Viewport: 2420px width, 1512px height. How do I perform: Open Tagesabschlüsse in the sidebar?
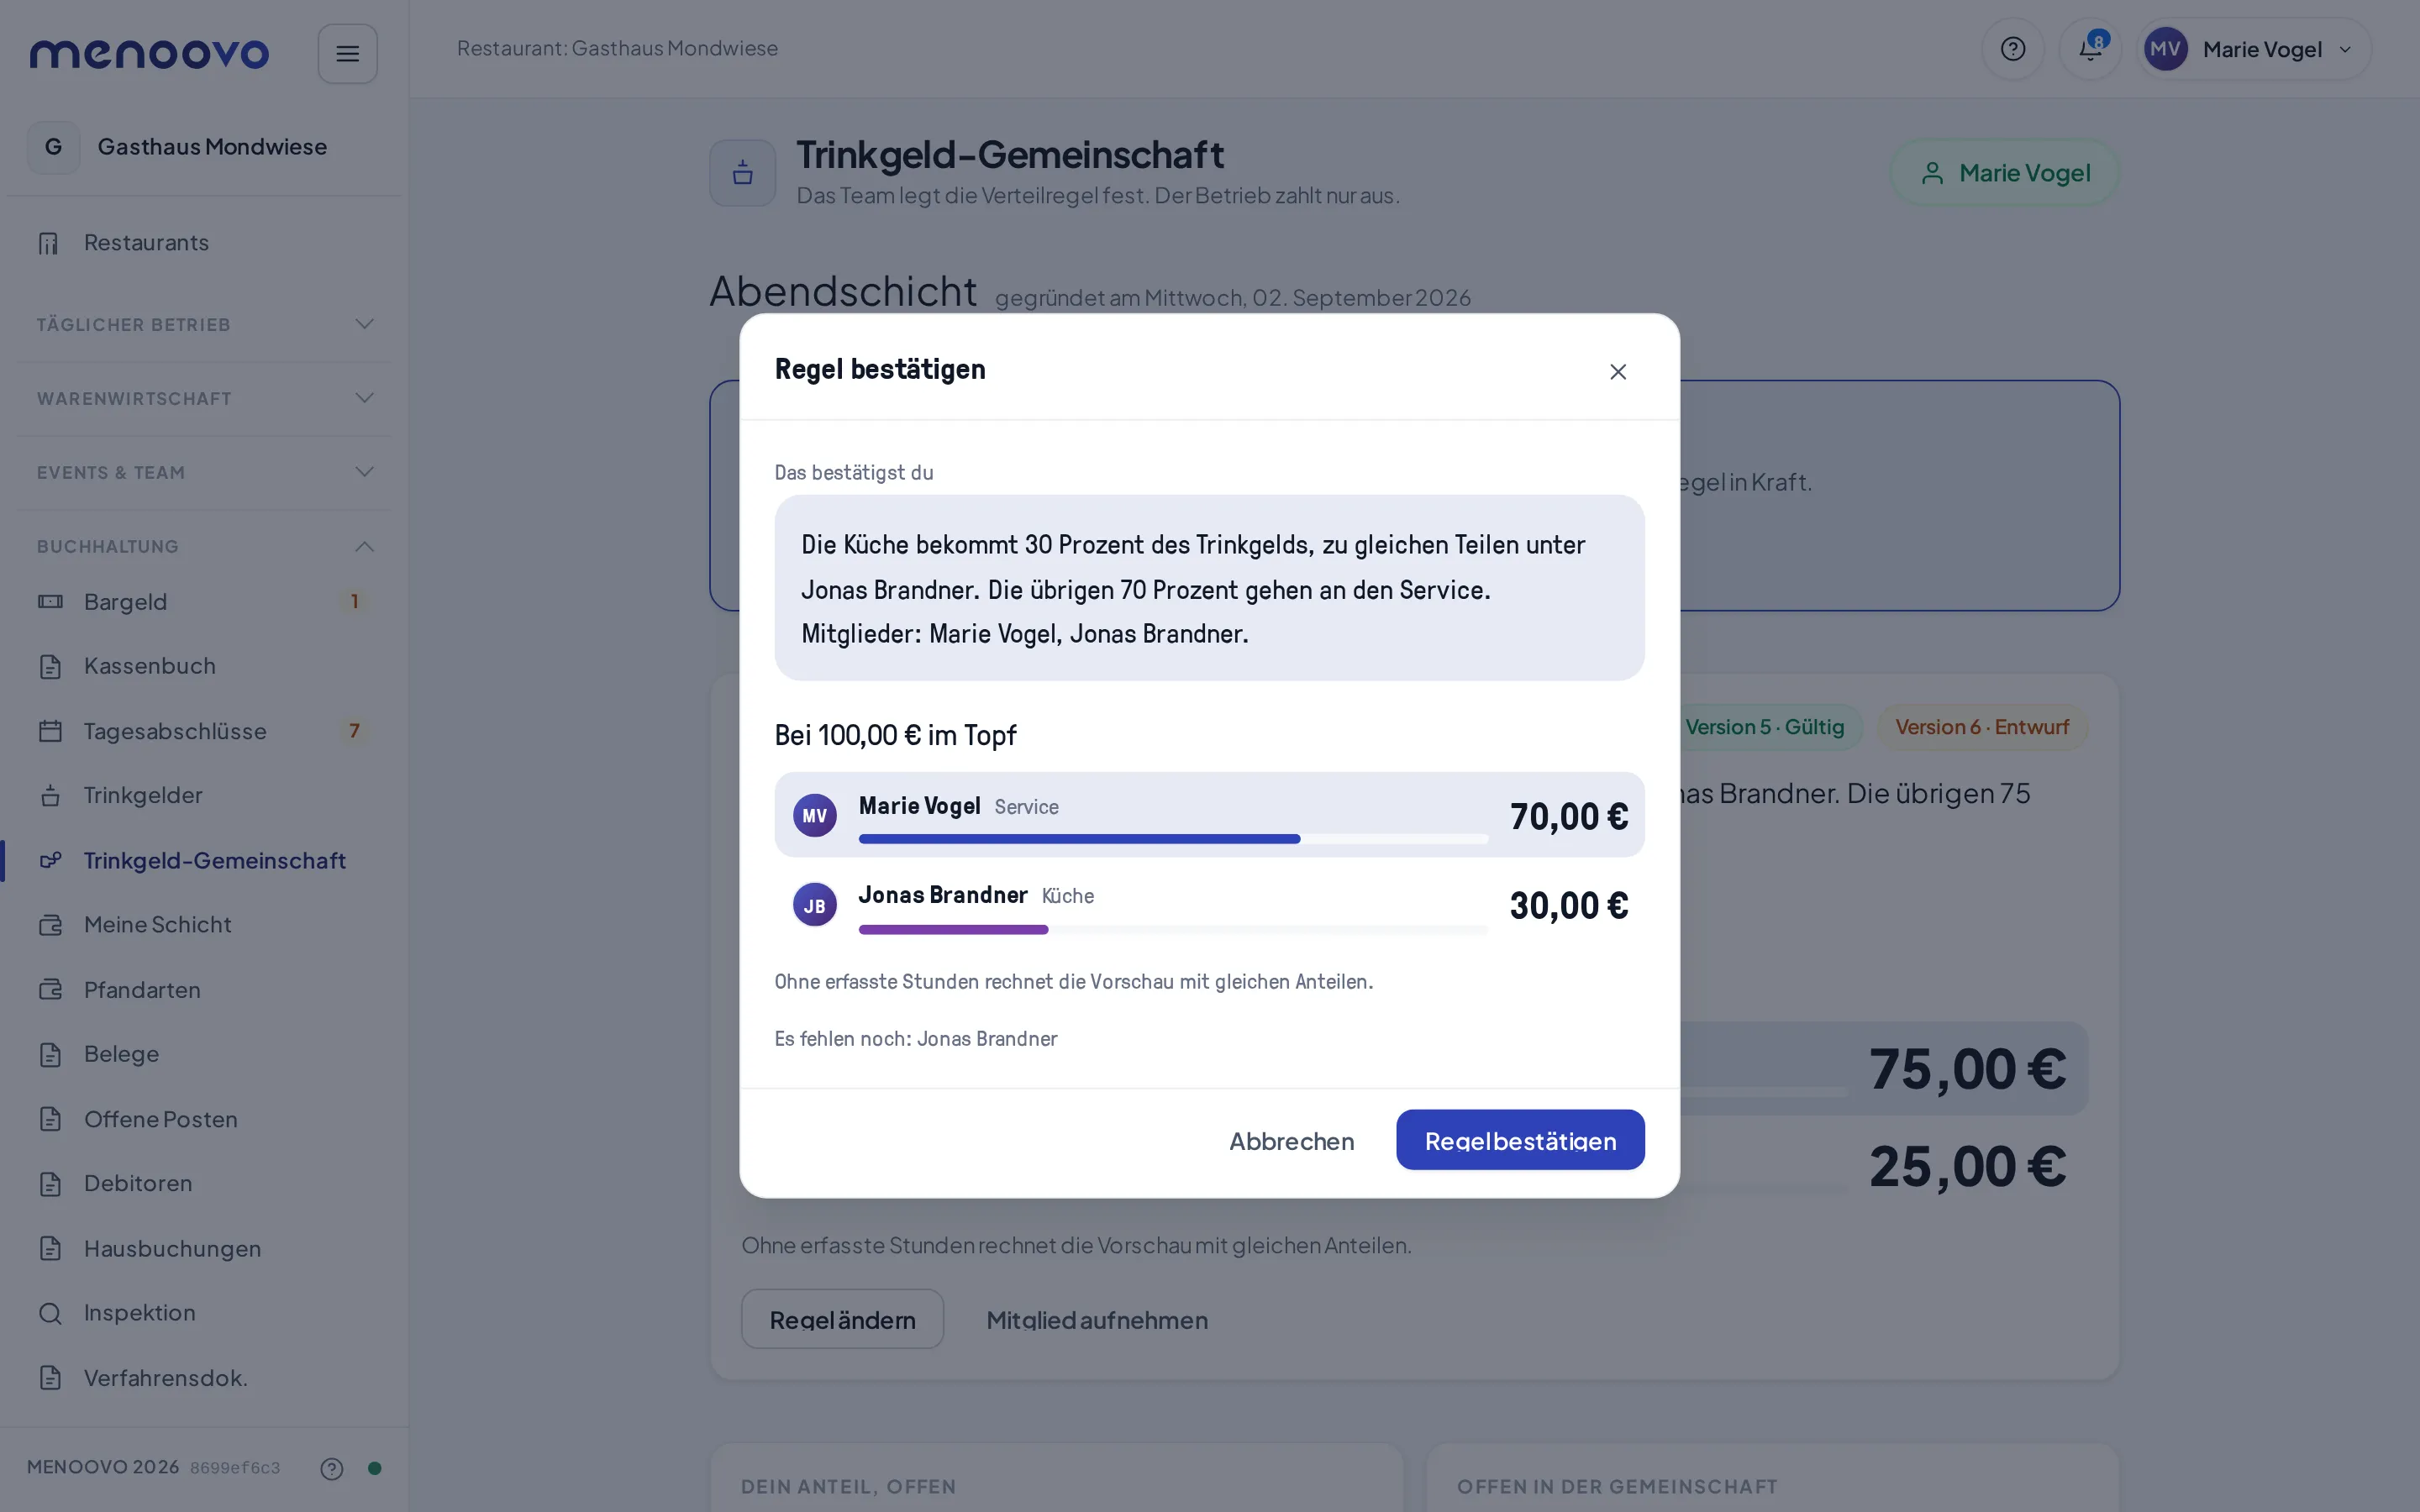click(203, 731)
